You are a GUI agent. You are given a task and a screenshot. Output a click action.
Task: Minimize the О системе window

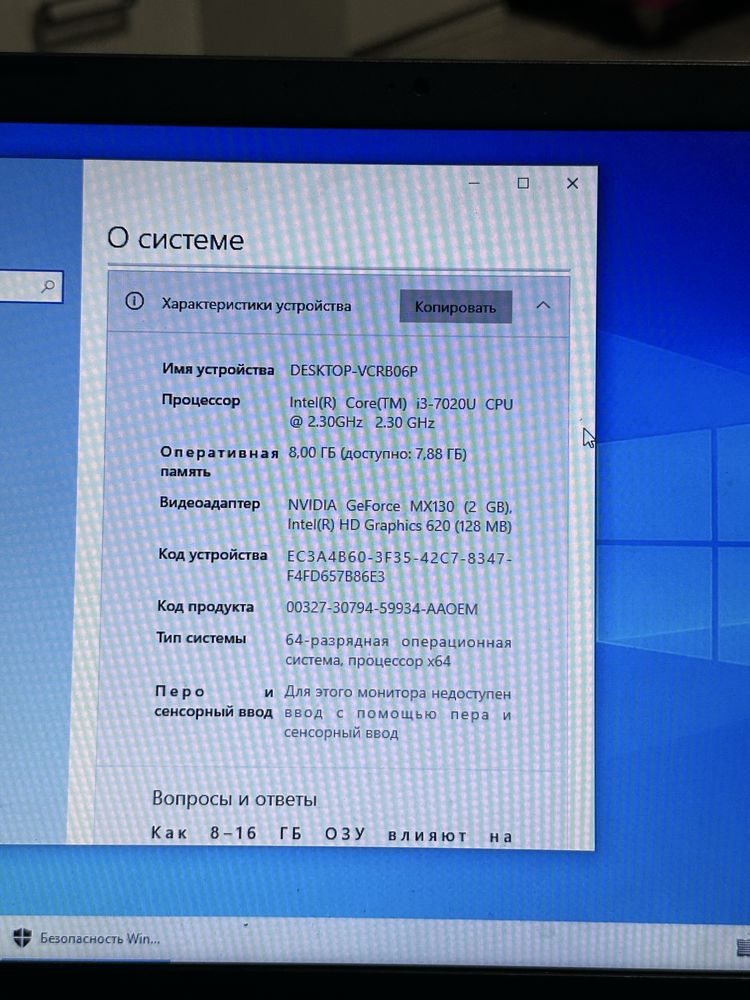[x=474, y=182]
